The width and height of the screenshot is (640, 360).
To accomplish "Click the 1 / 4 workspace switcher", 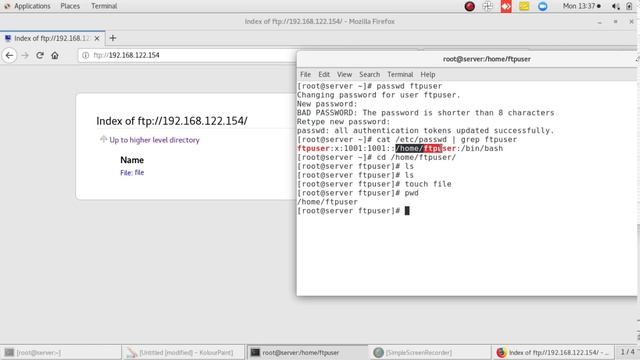I will coord(627,352).
